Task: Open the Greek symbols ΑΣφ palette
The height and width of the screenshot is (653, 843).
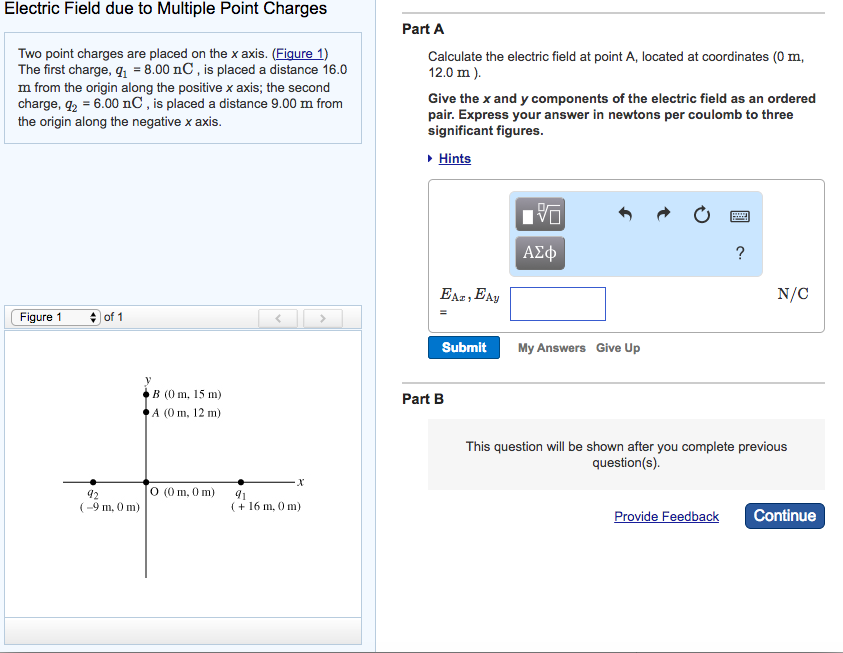Action: pos(538,253)
